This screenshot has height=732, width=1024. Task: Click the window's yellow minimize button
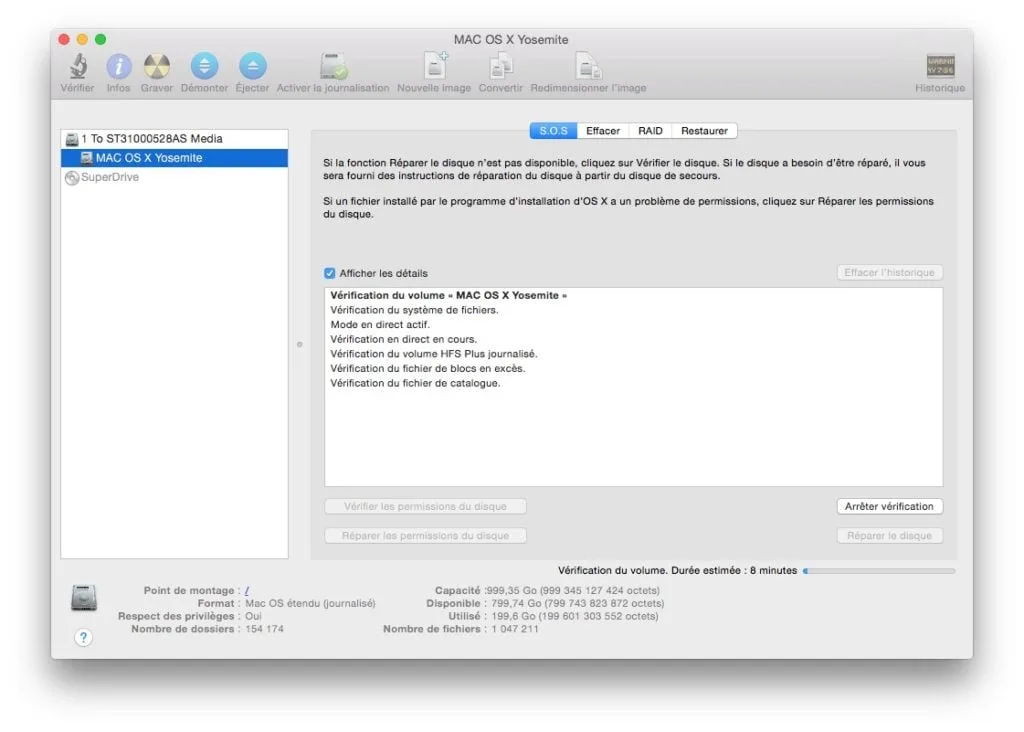pos(82,39)
